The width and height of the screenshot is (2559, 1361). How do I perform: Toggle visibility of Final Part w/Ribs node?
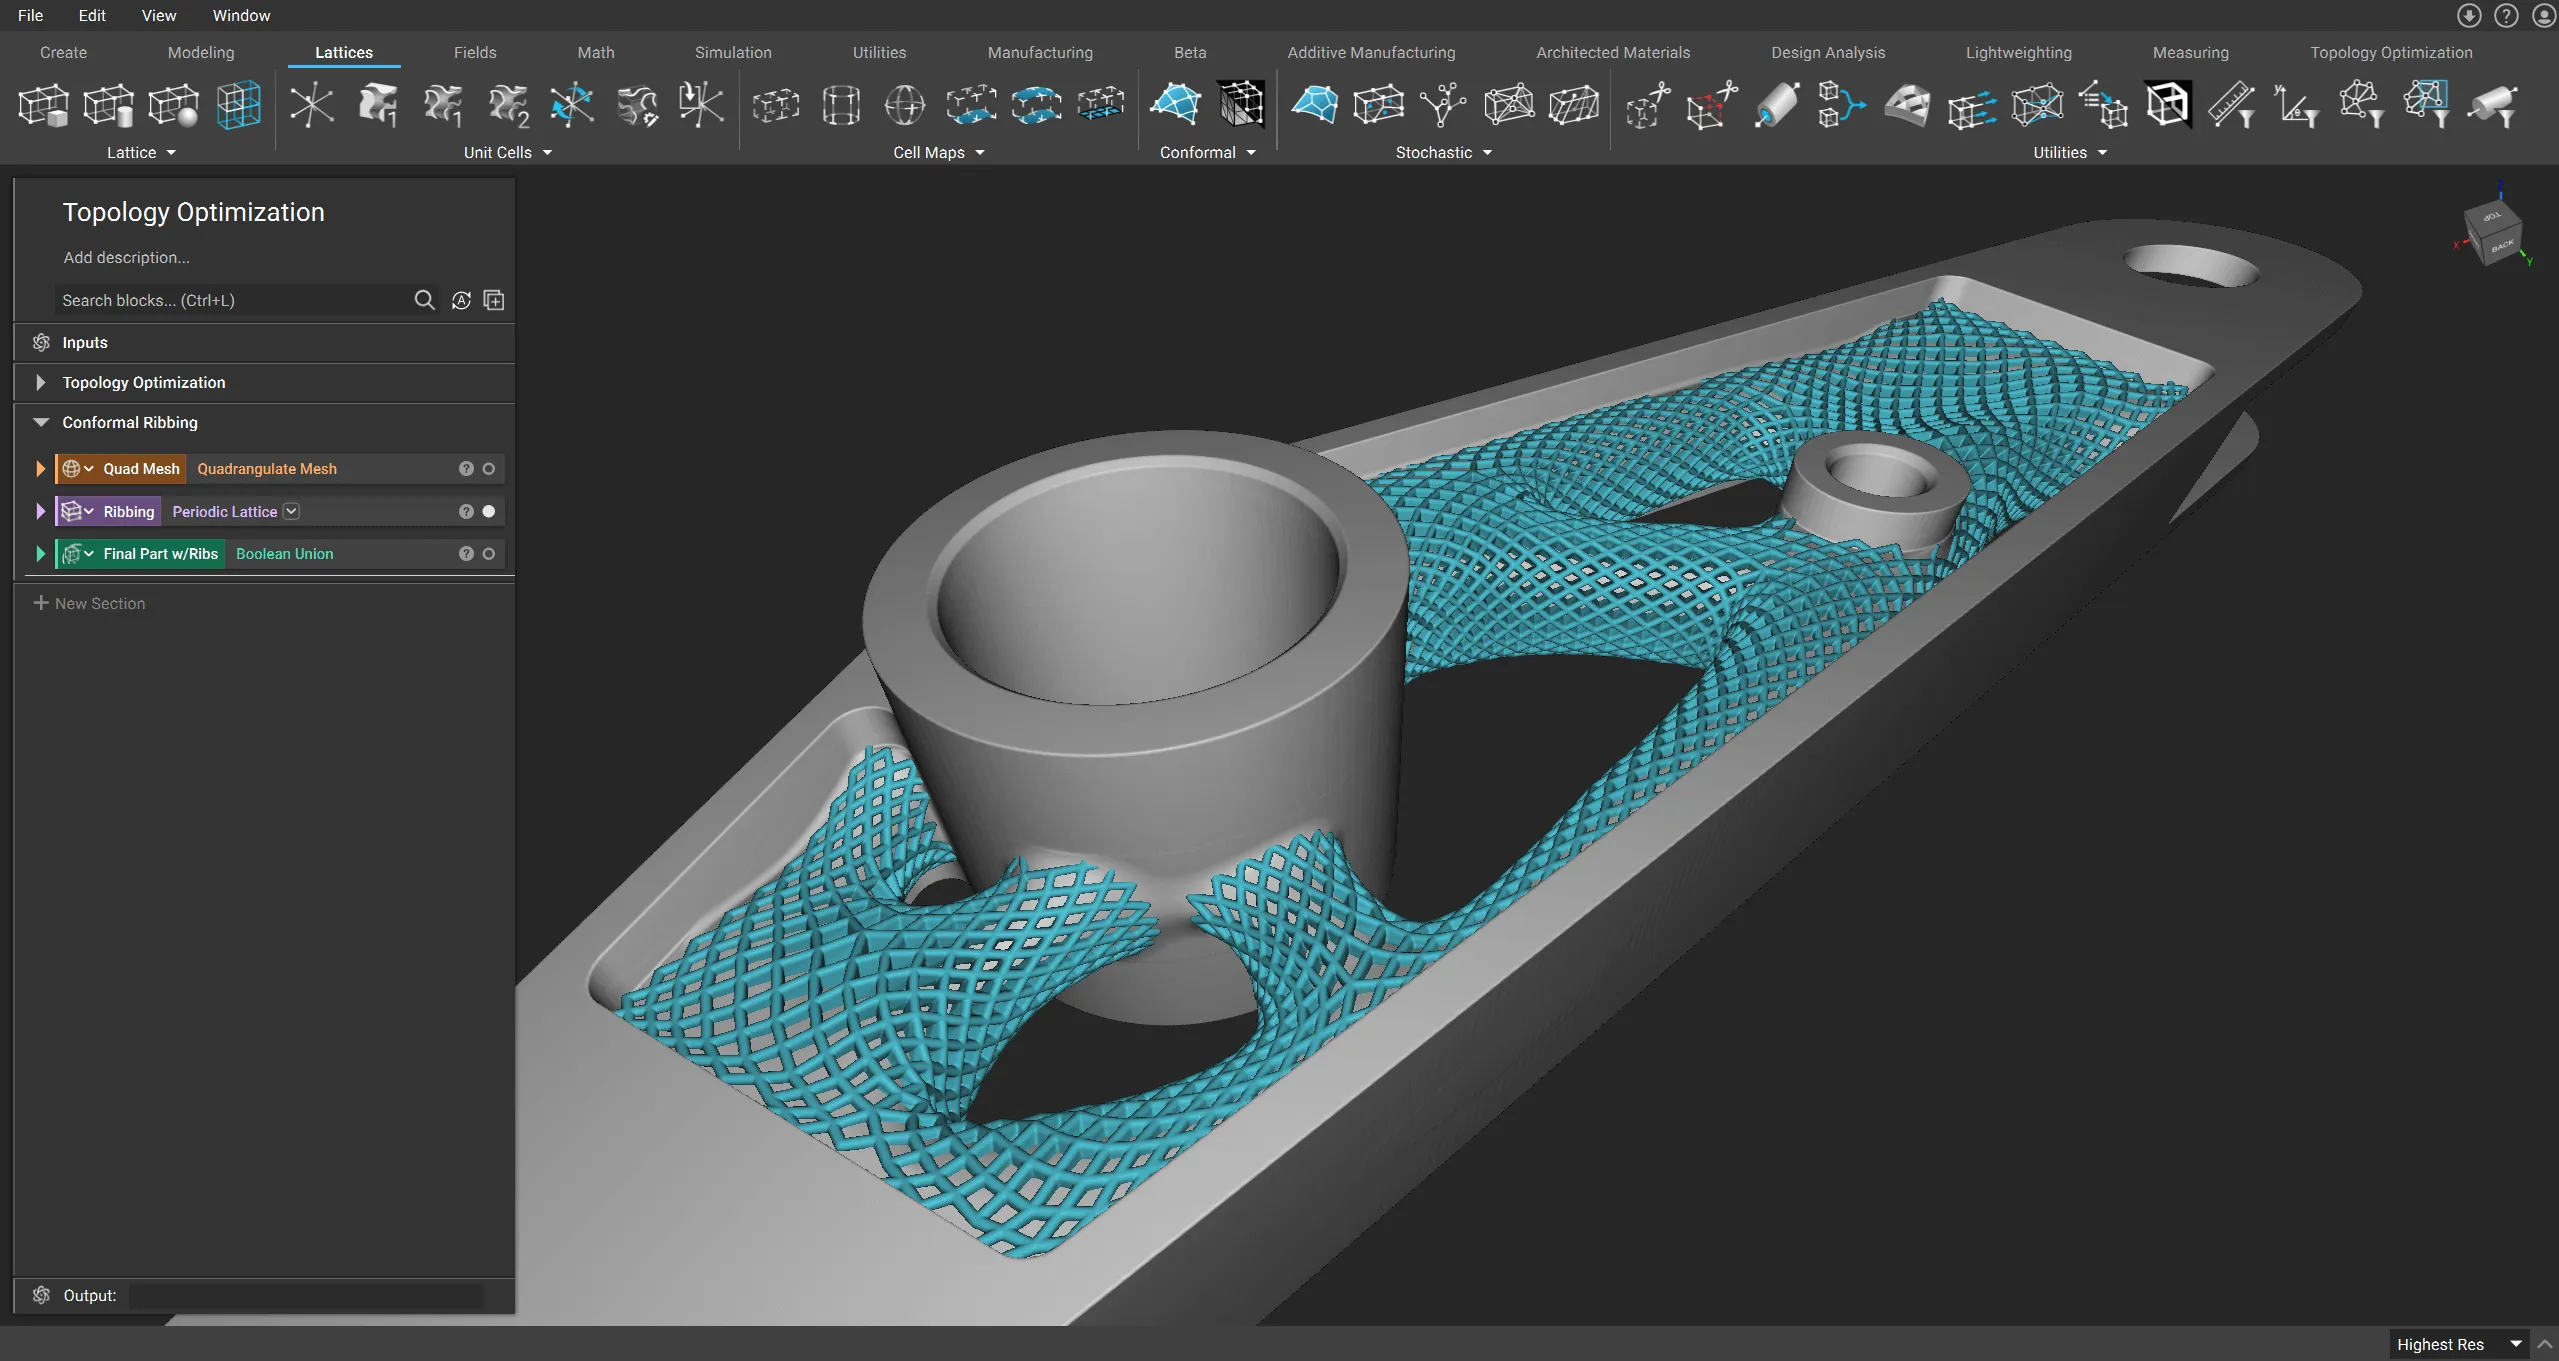[x=487, y=554]
